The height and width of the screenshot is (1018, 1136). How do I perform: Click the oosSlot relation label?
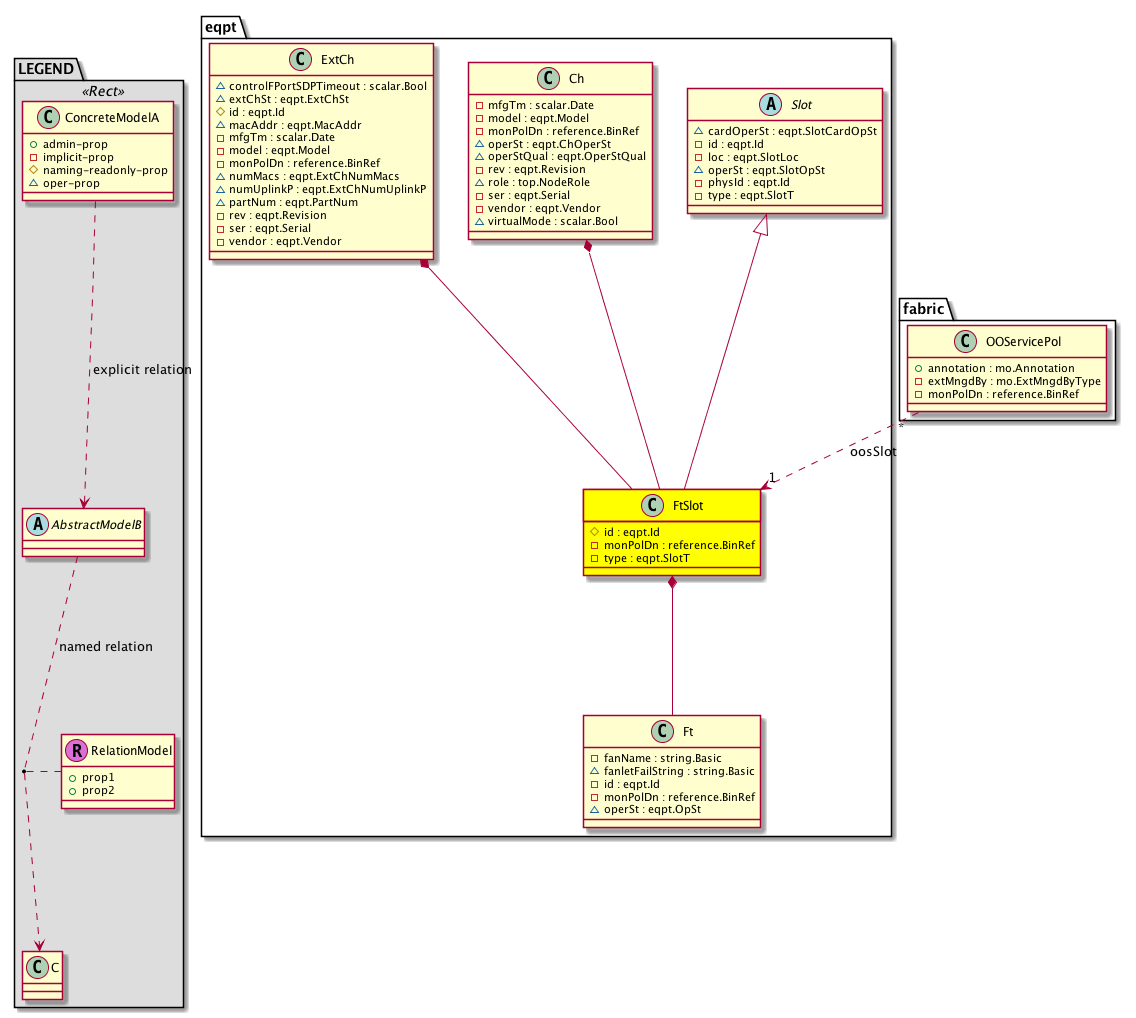click(872, 452)
